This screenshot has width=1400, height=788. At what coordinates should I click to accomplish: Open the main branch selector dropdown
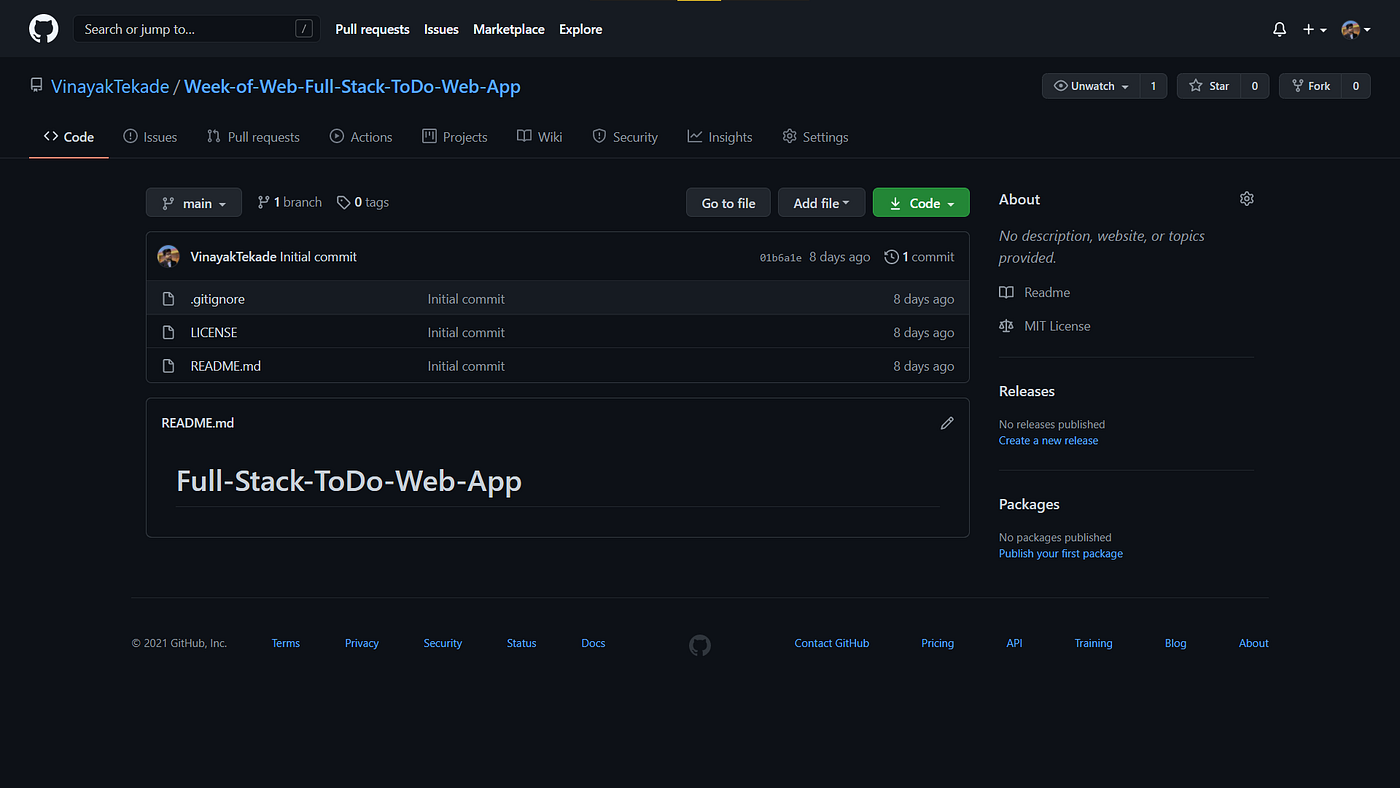193,202
